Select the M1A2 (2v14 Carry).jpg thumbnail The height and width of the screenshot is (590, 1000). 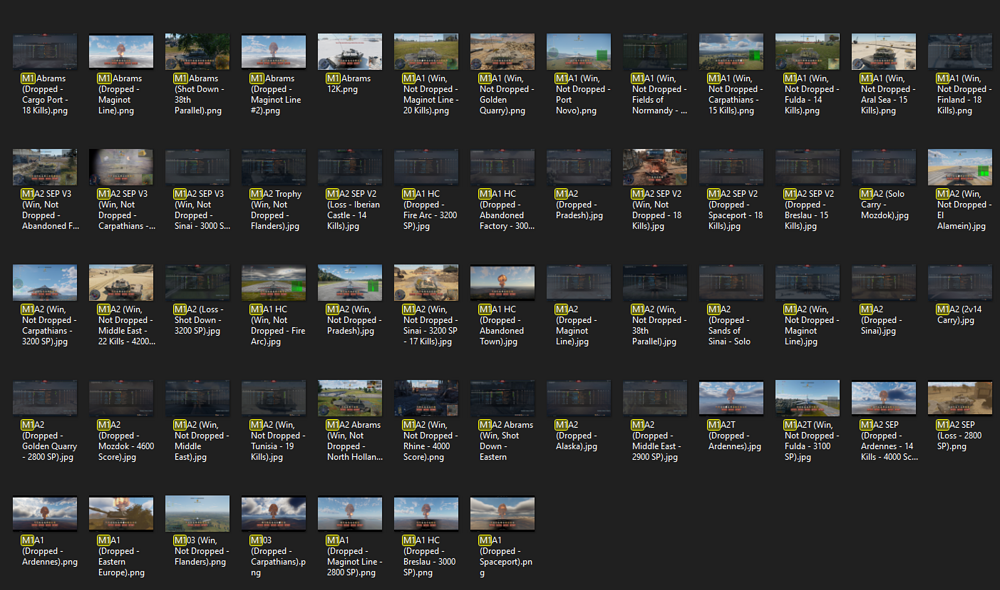(960, 283)
